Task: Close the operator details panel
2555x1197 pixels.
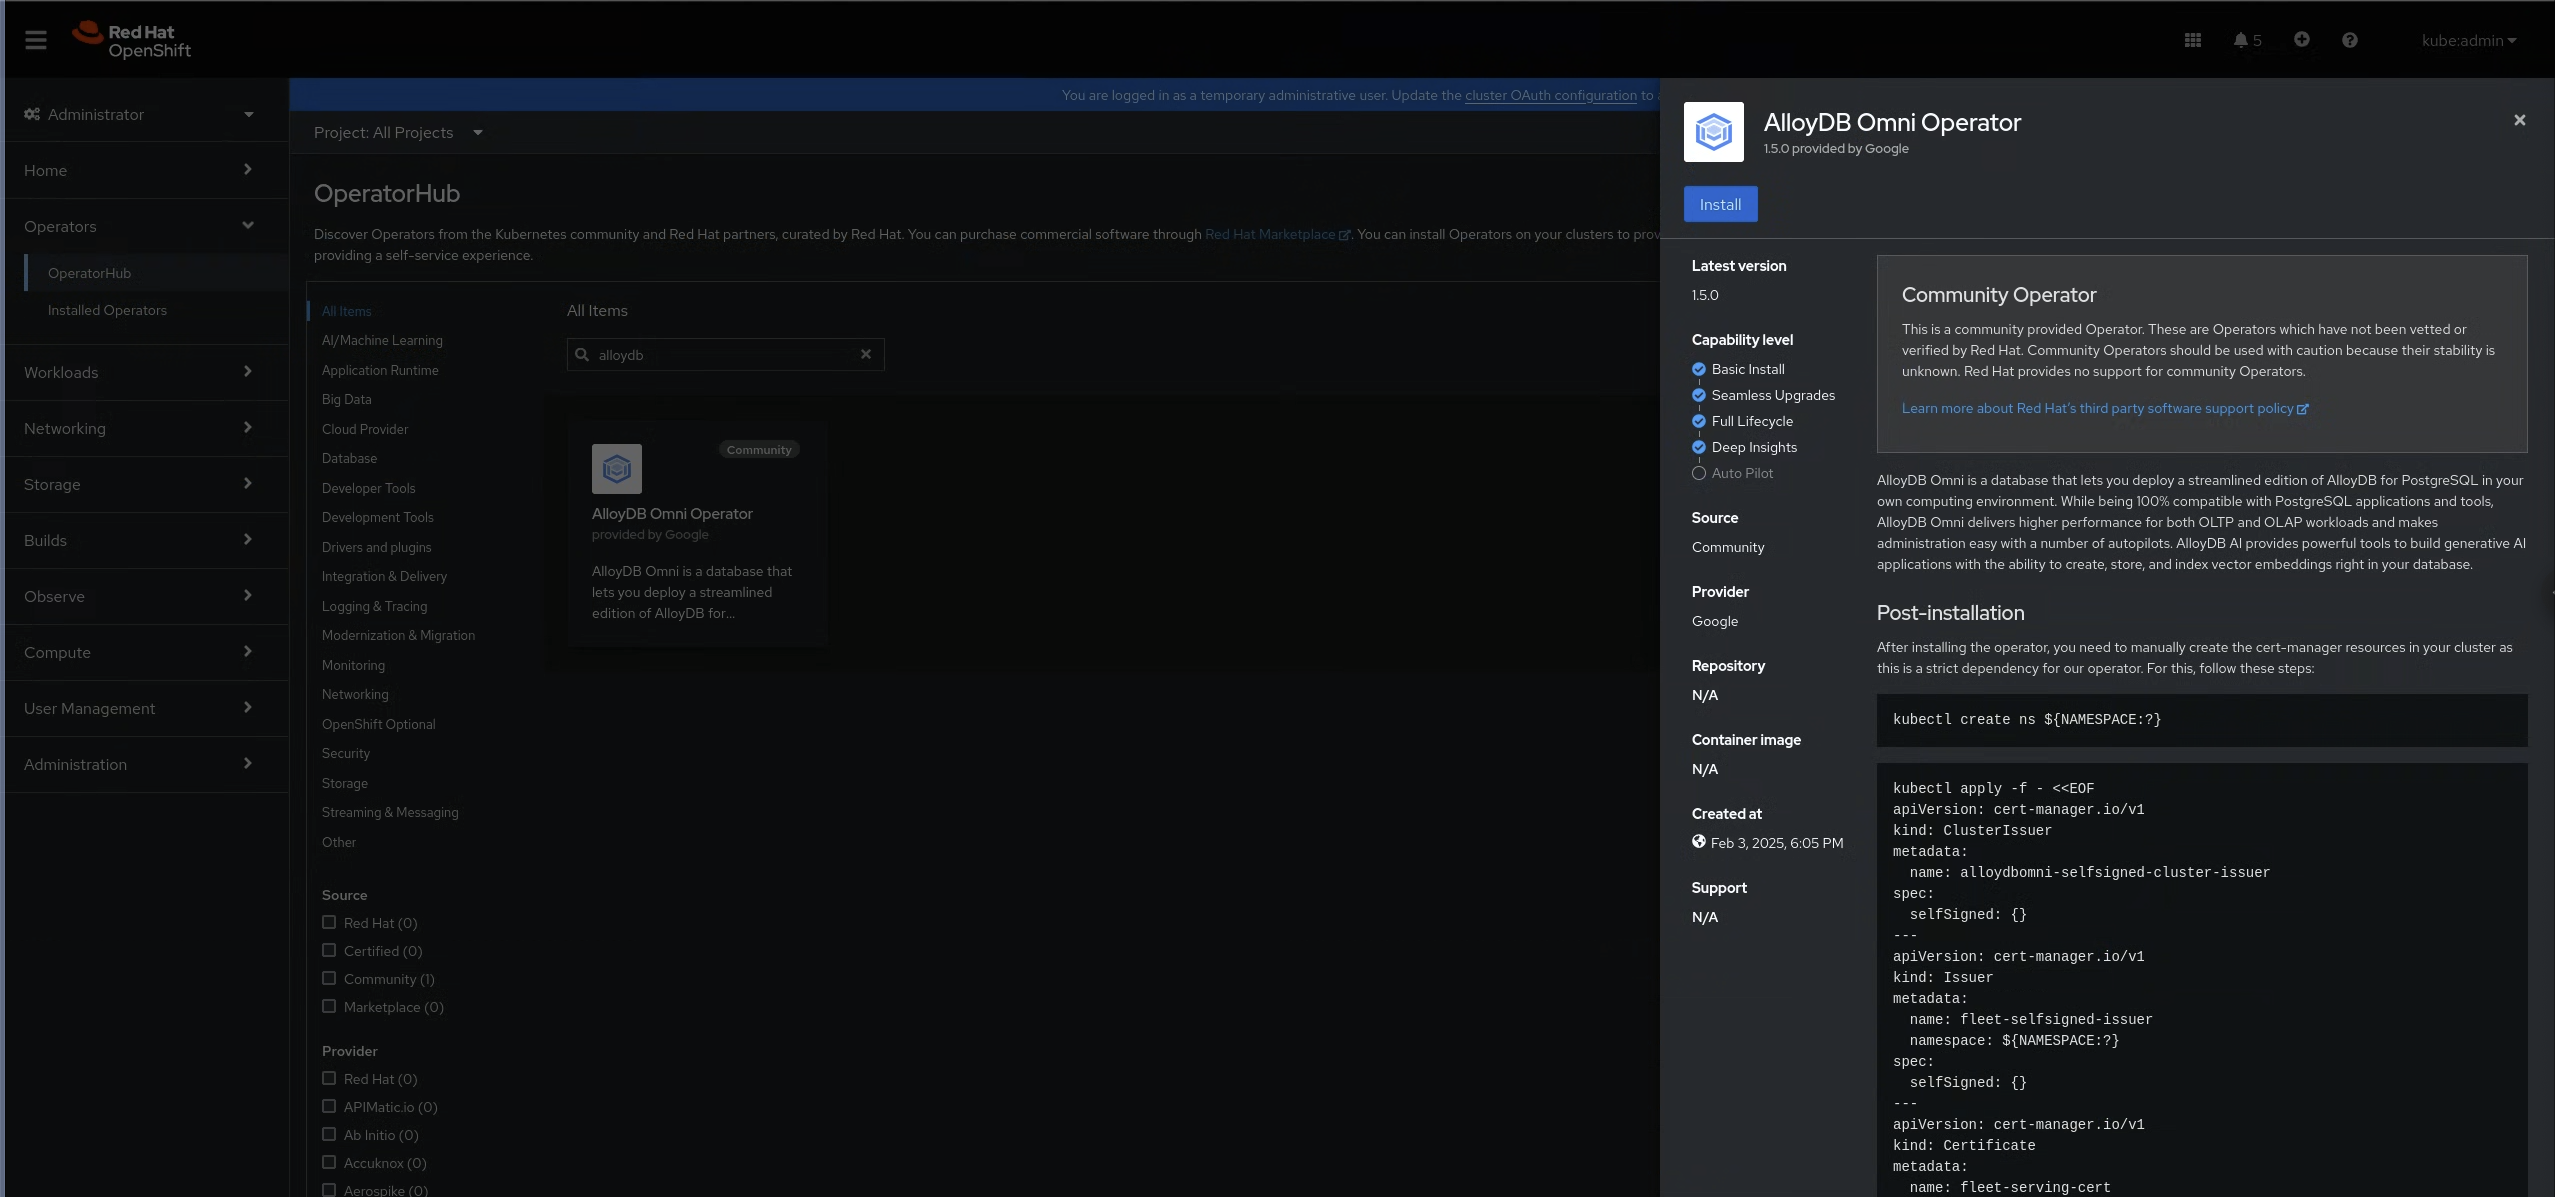Action: coord(2519,119)
